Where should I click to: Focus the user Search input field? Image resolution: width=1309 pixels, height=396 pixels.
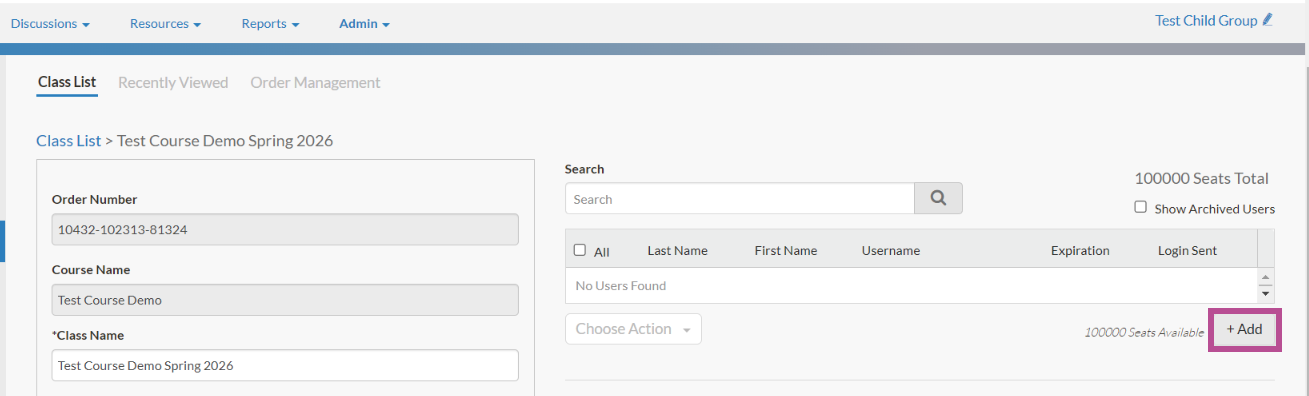click(740, 199)
